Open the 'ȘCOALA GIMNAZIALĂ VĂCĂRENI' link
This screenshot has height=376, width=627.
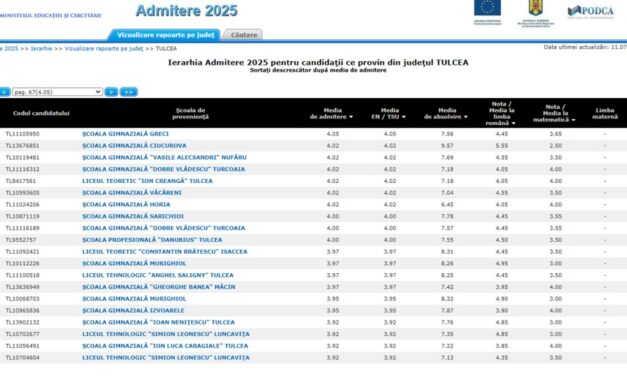[132, 192]
